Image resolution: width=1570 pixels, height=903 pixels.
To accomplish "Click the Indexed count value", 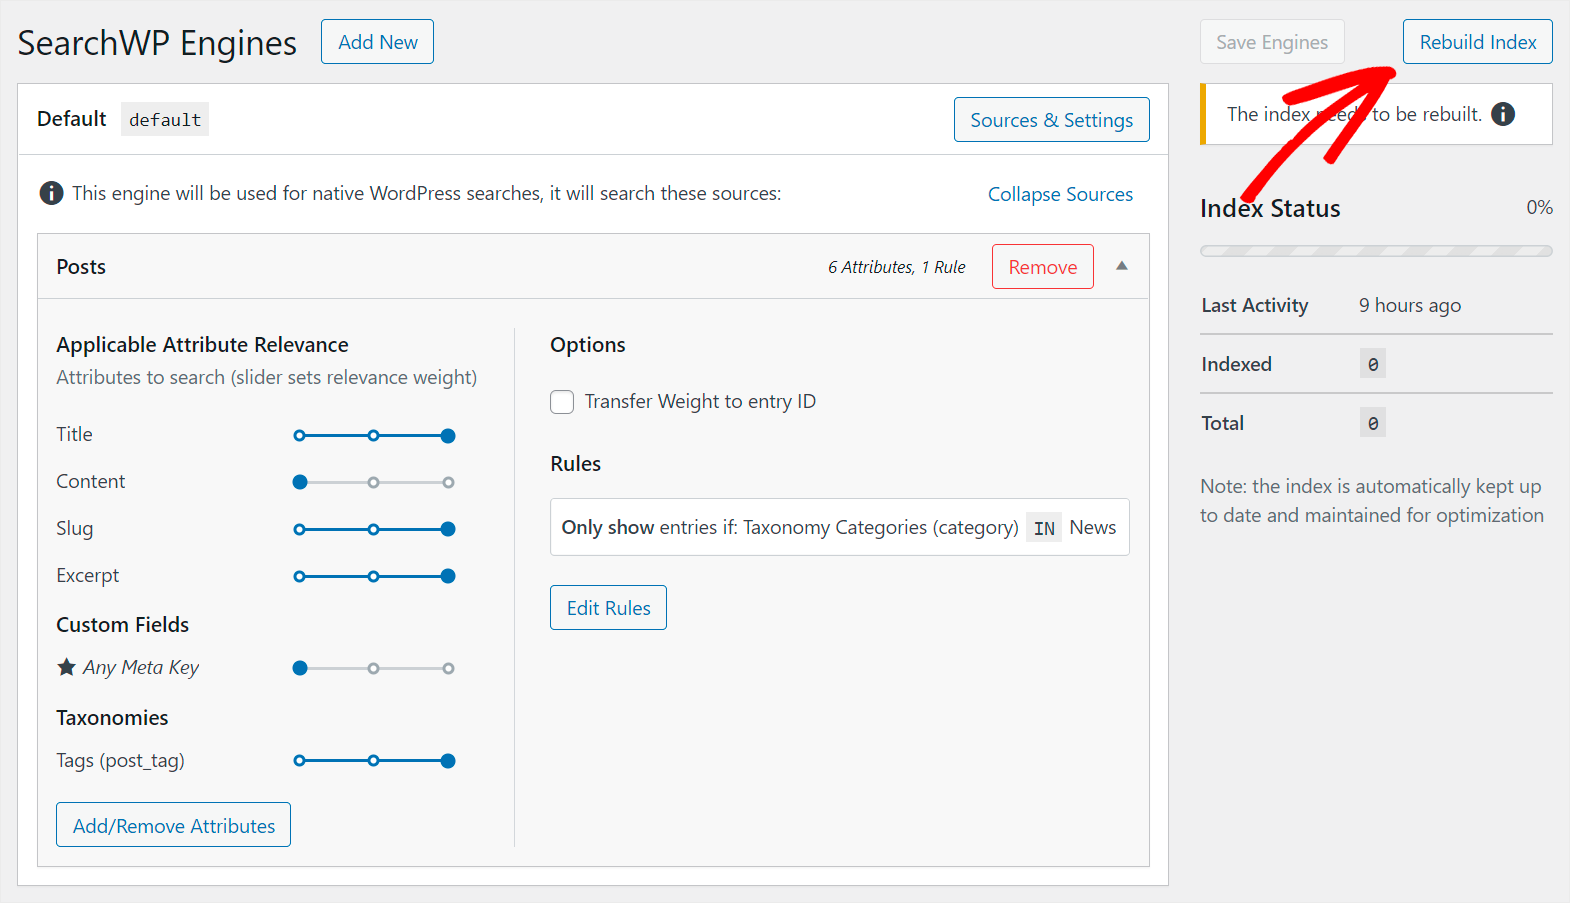I will [1372, 365].
